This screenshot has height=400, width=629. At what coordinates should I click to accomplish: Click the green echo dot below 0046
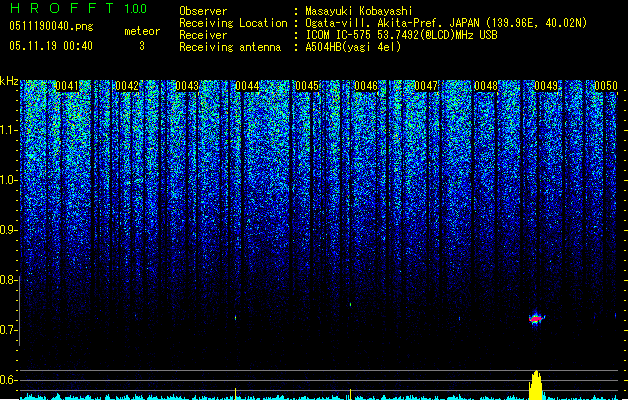351,305
